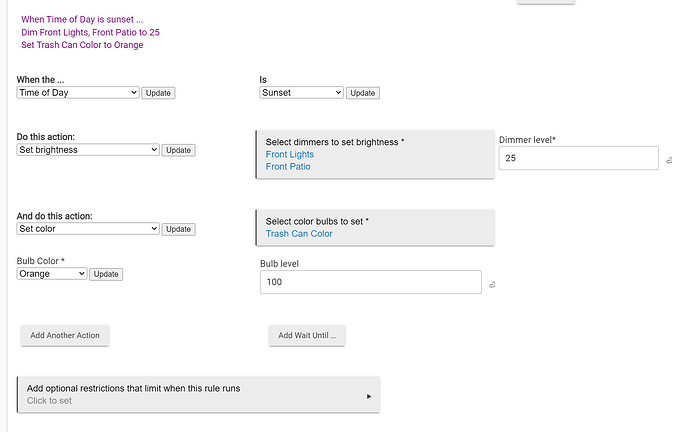Click the enter icon beside Dimmer level
The image size is (690, 432).
[x=668, y=160]
